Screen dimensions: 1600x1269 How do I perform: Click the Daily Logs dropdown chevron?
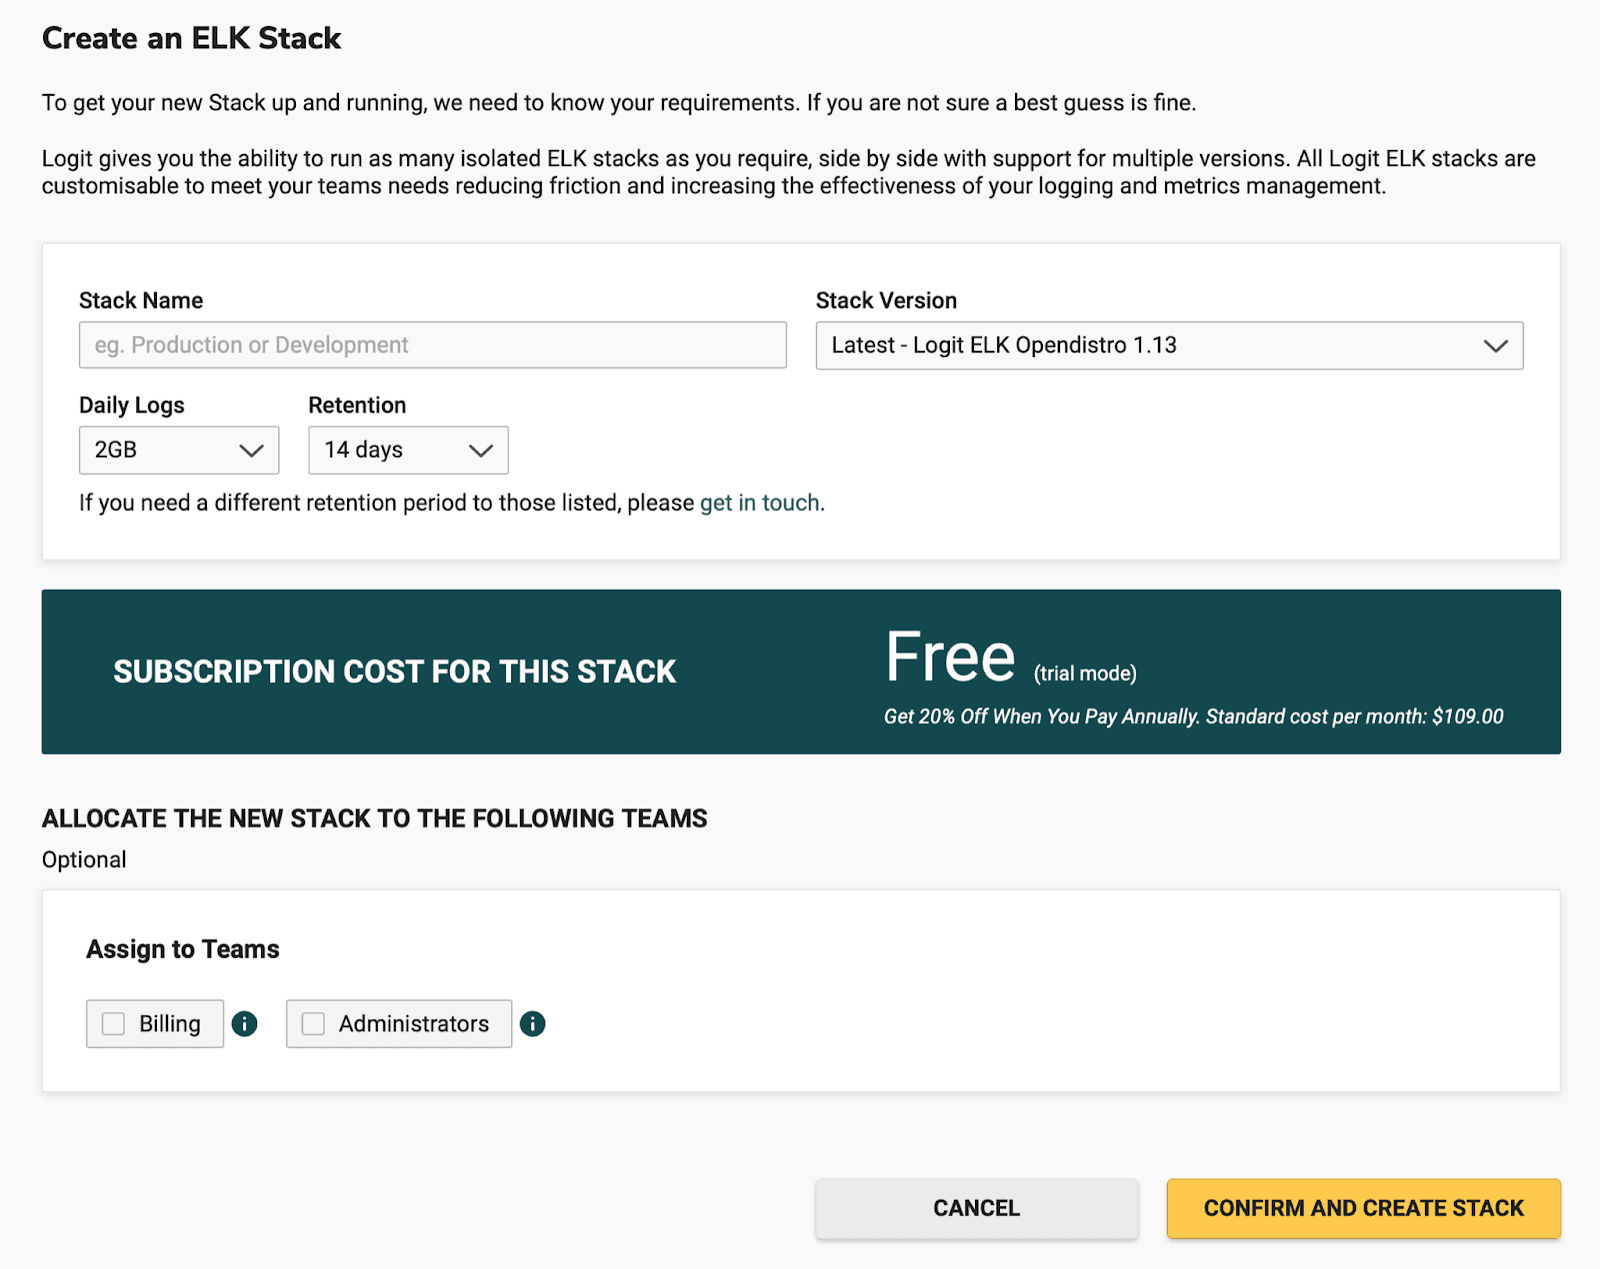253,450
